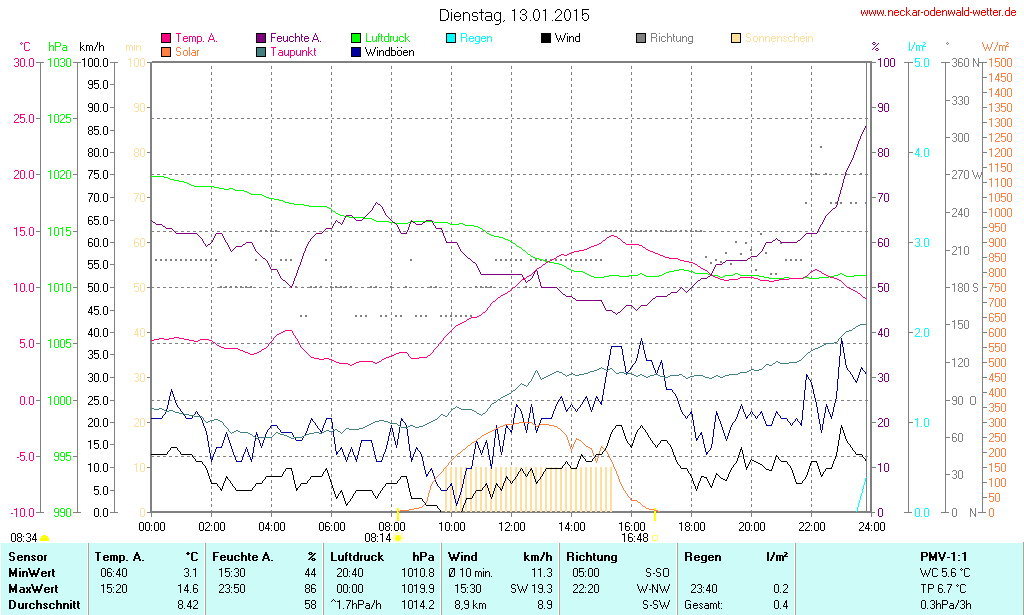
Task: Click the Sonnenschein legend swatch
Action: (736, 38)
